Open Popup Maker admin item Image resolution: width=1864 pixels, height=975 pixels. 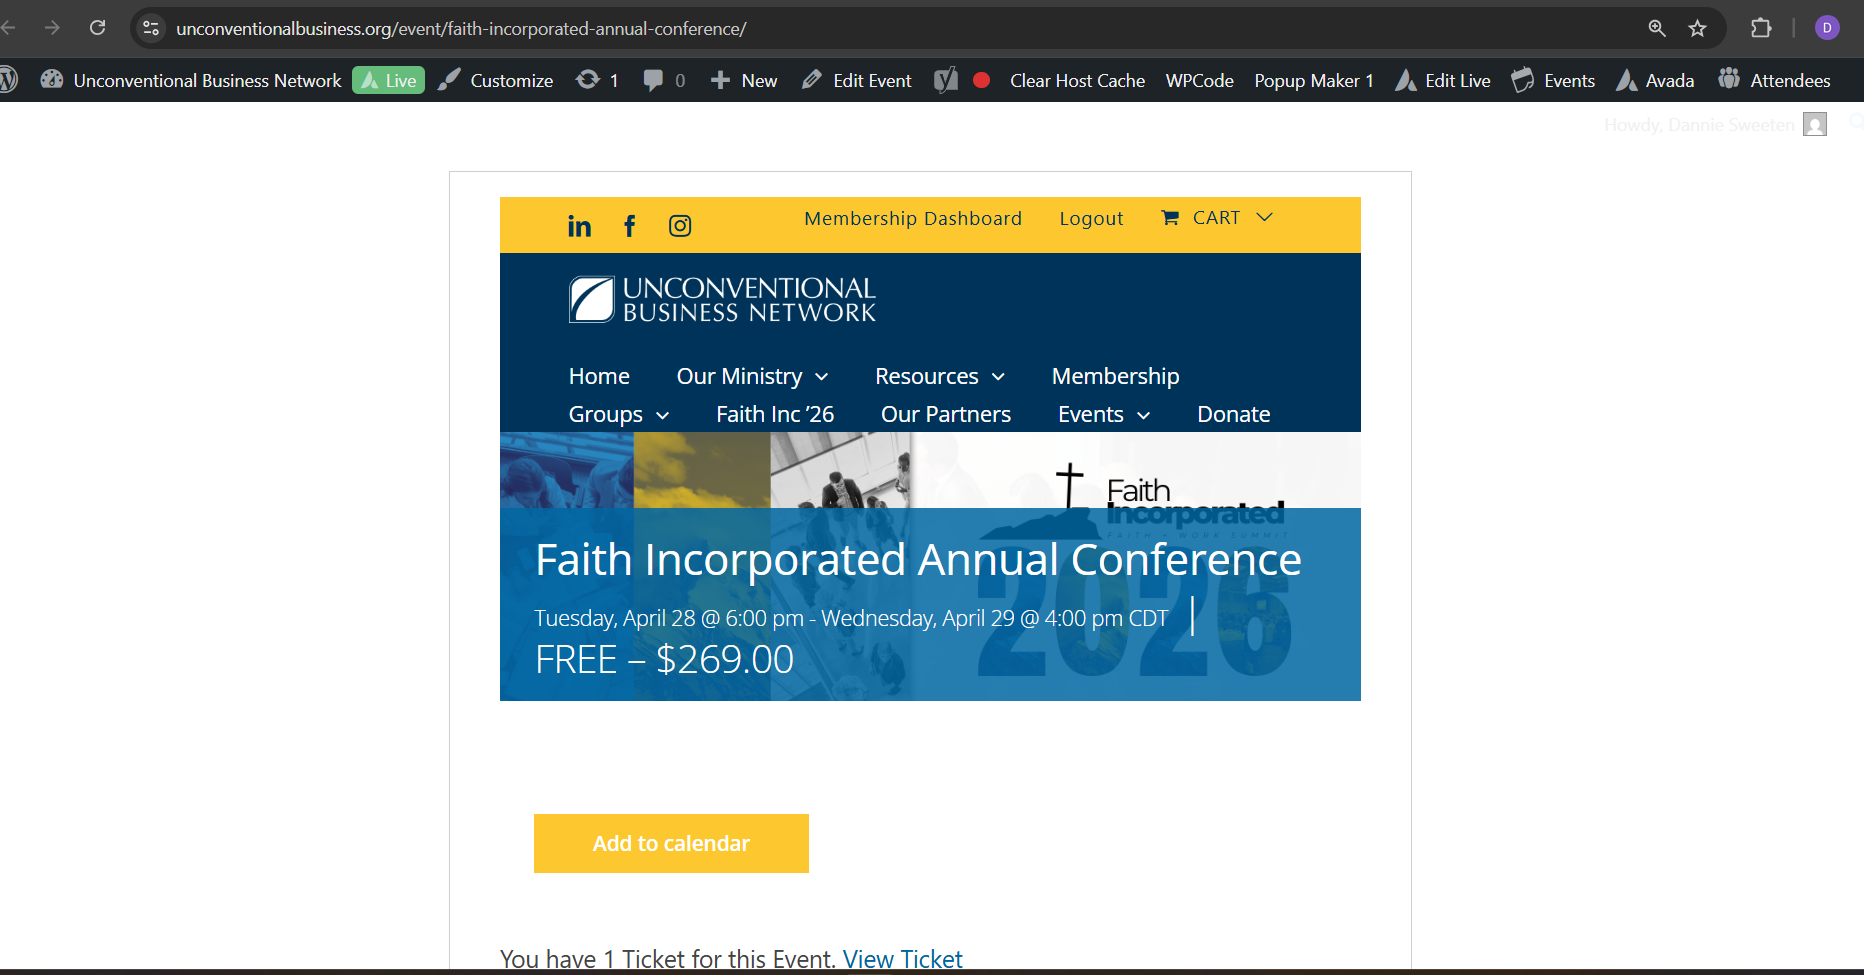[x=1314, y=80]
